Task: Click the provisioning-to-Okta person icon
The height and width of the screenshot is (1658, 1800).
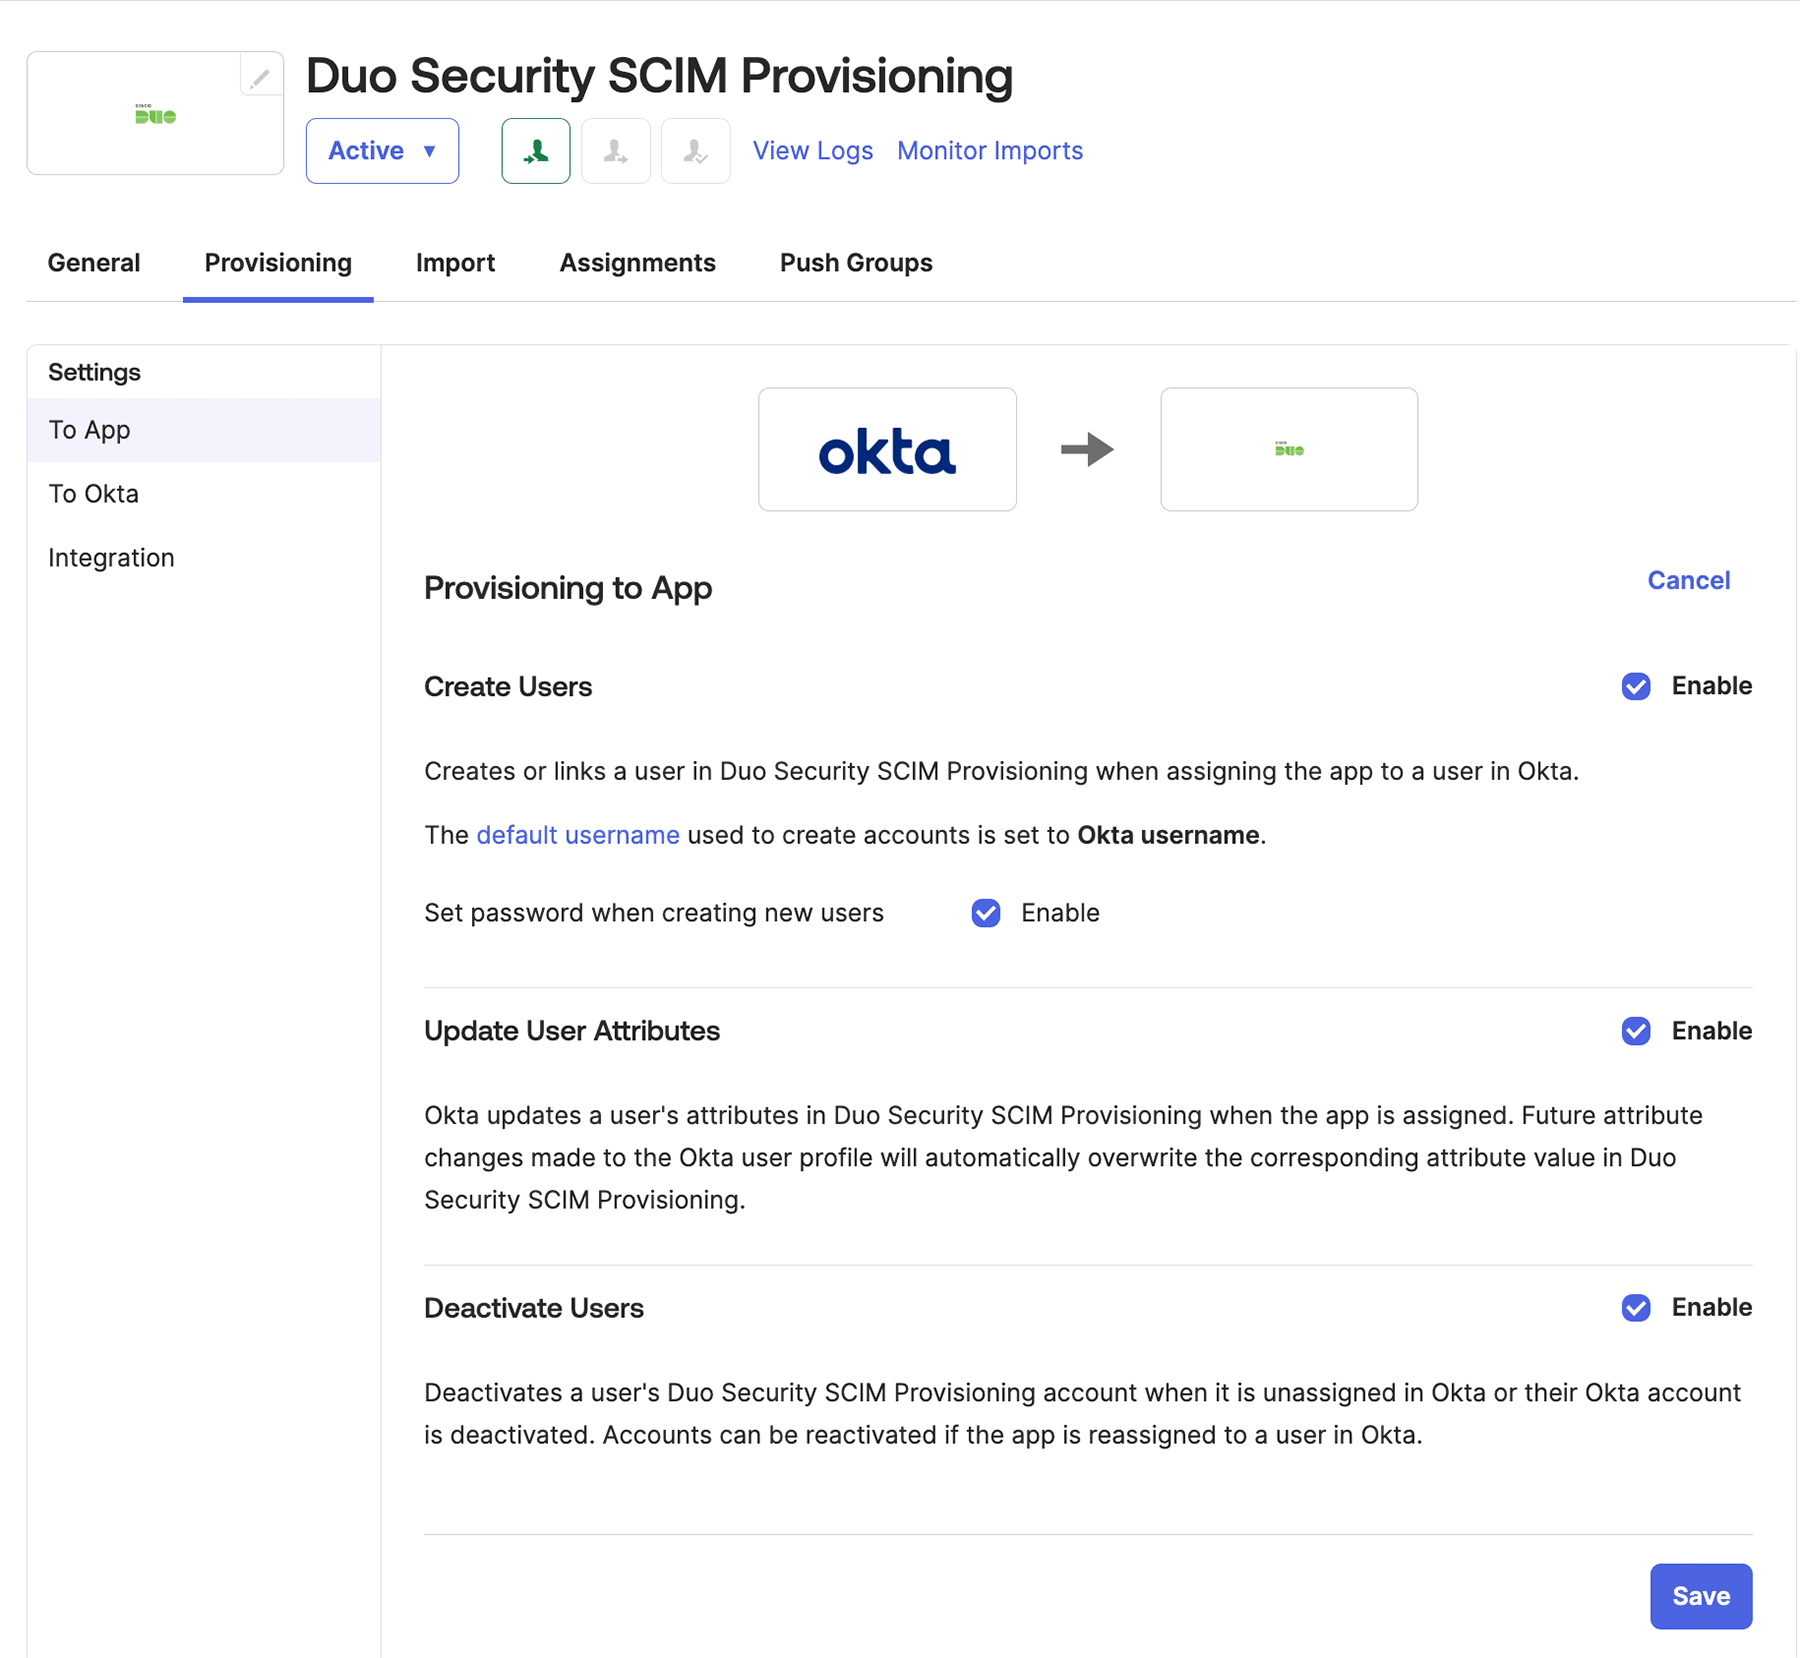Action: (616, 151)
